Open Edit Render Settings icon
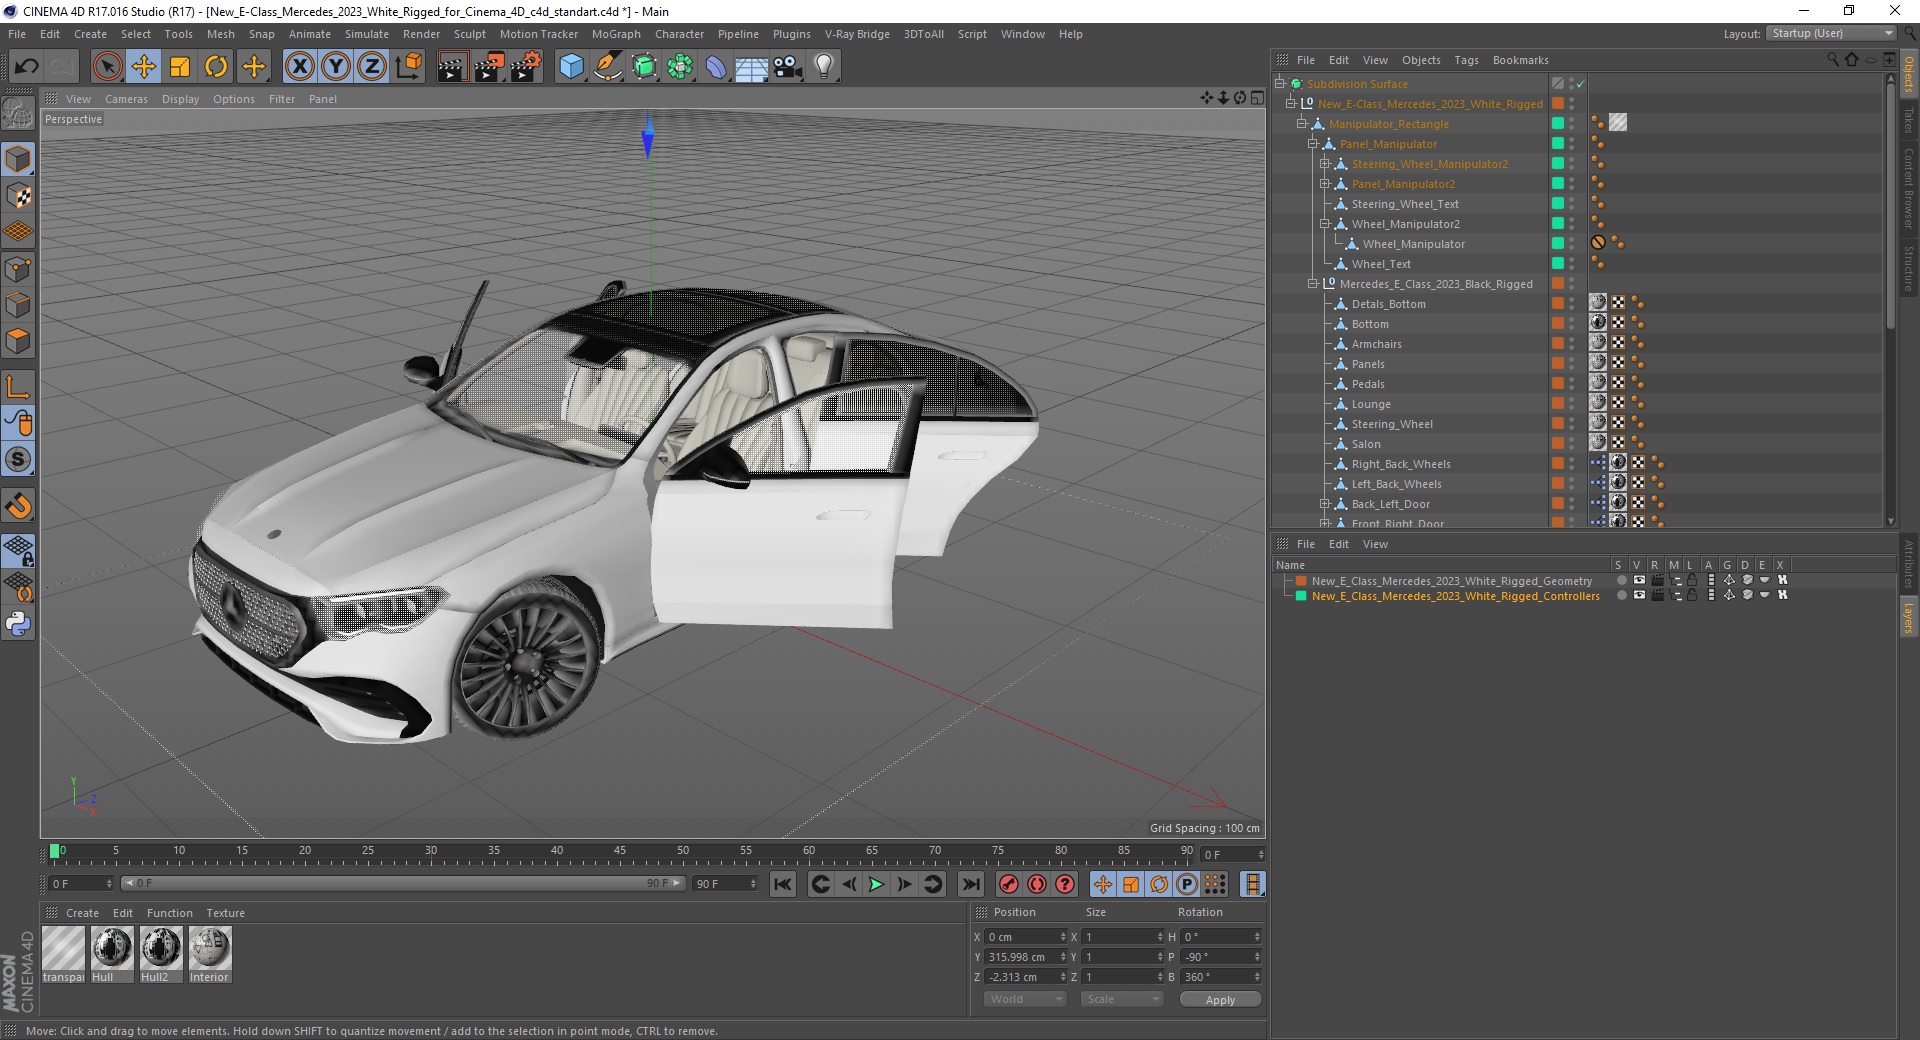Viewport: 1920px width, 1040px height. coord(525,67)
